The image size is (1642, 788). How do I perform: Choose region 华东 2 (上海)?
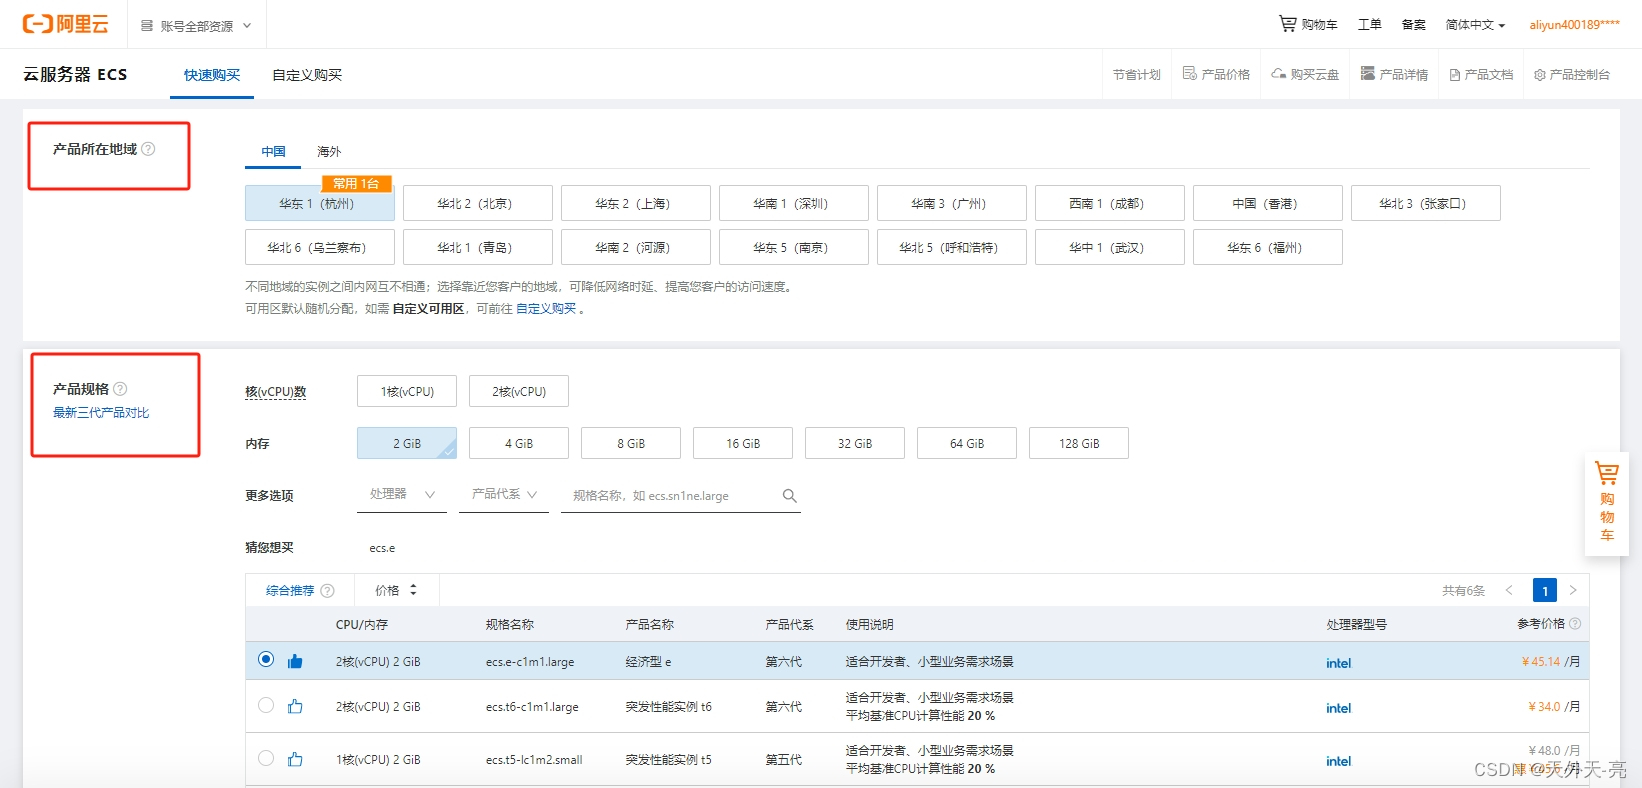coord(636,203)
